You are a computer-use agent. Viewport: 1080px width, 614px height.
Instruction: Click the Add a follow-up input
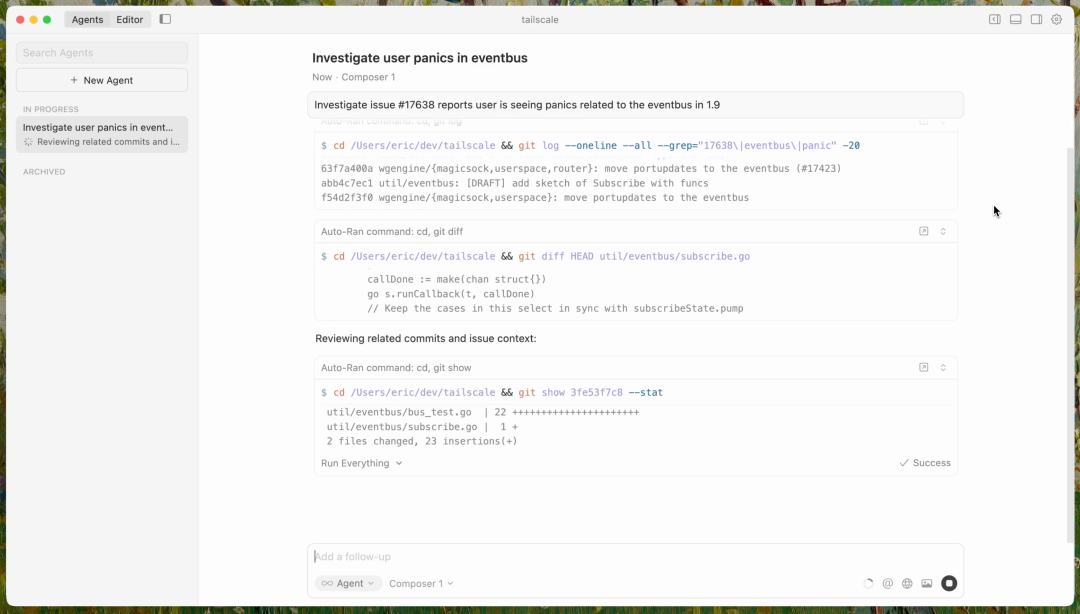click(635, 556)
